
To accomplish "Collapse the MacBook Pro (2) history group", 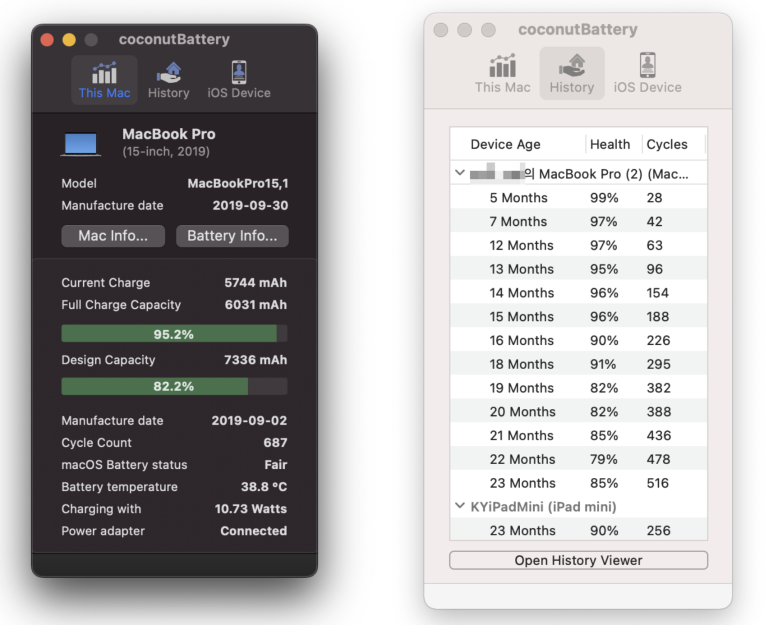I will point(459,173).
